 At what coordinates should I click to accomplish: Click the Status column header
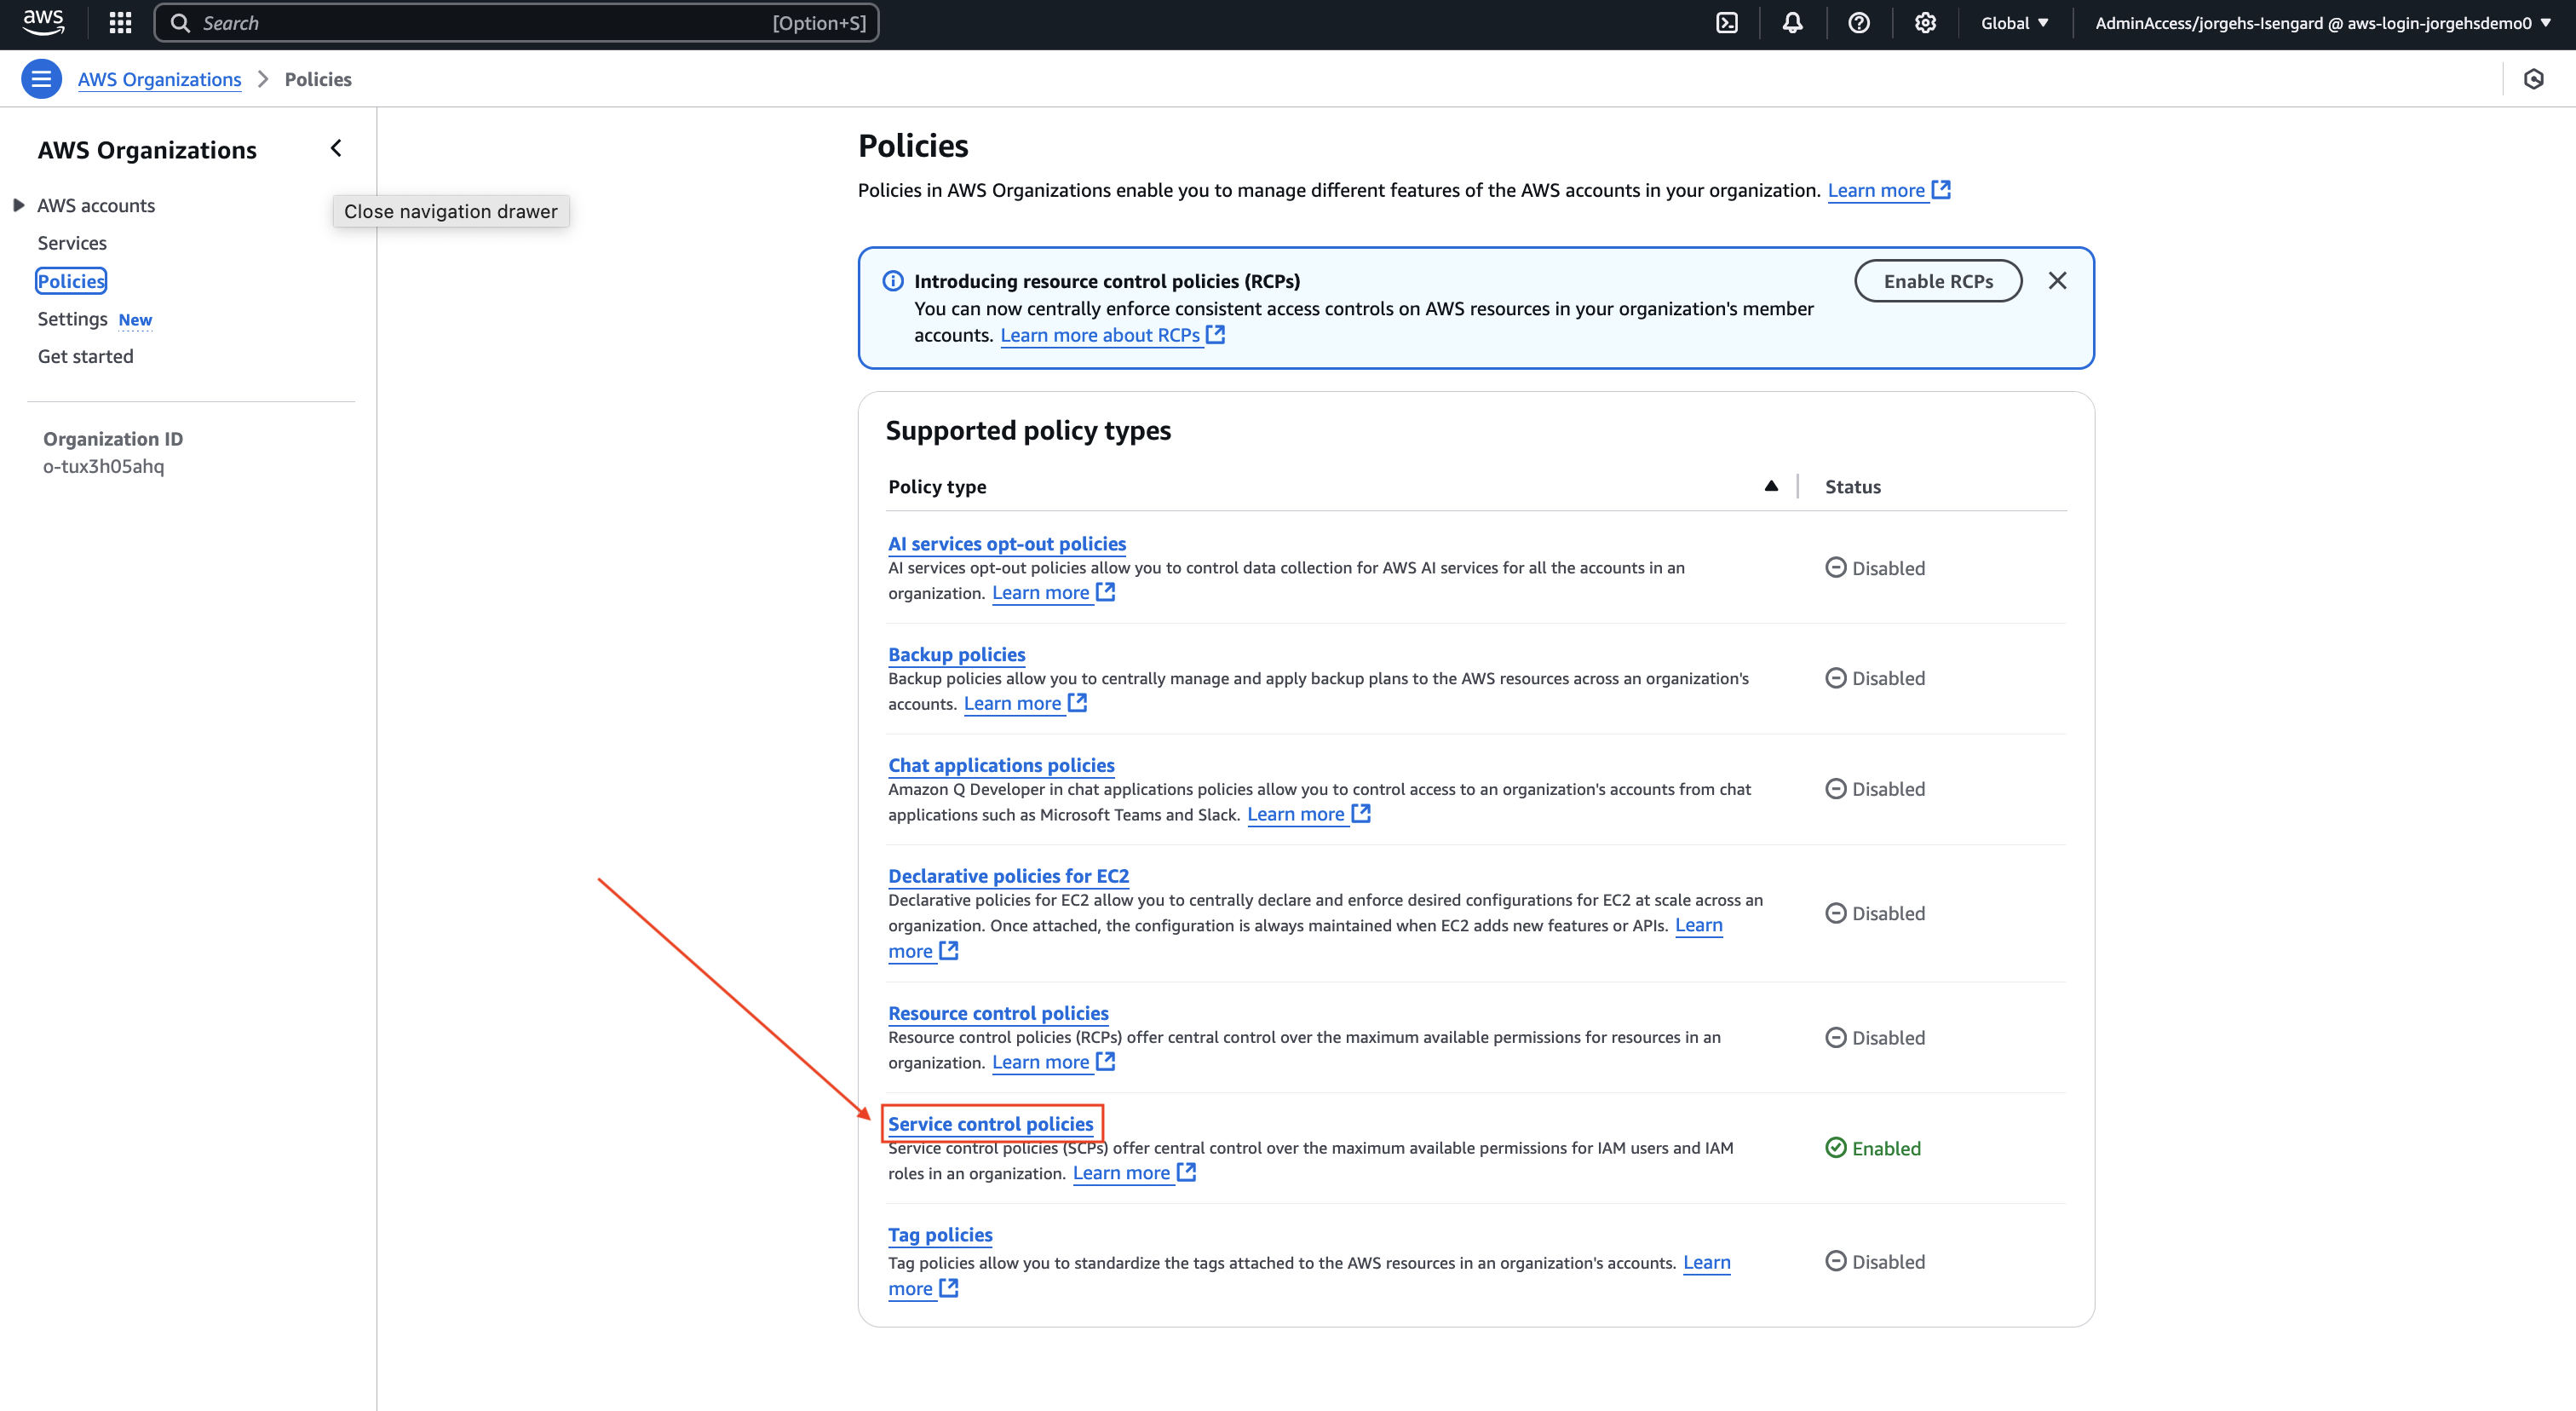[1852, 487]
